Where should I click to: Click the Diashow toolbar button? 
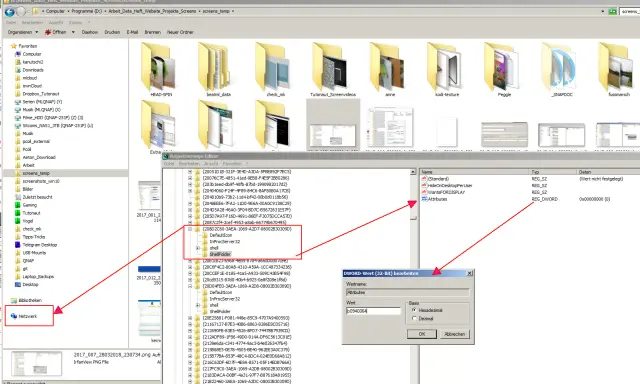89,32
